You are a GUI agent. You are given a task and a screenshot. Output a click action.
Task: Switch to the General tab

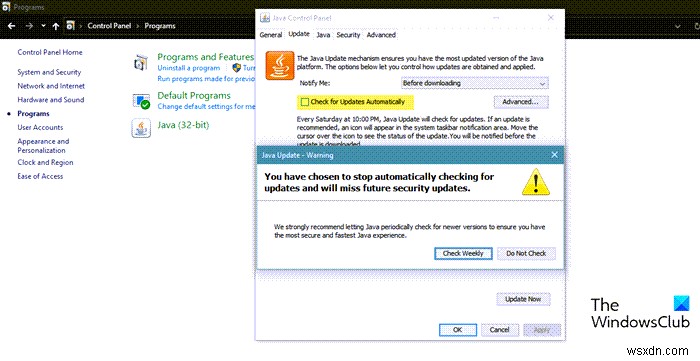271,35
